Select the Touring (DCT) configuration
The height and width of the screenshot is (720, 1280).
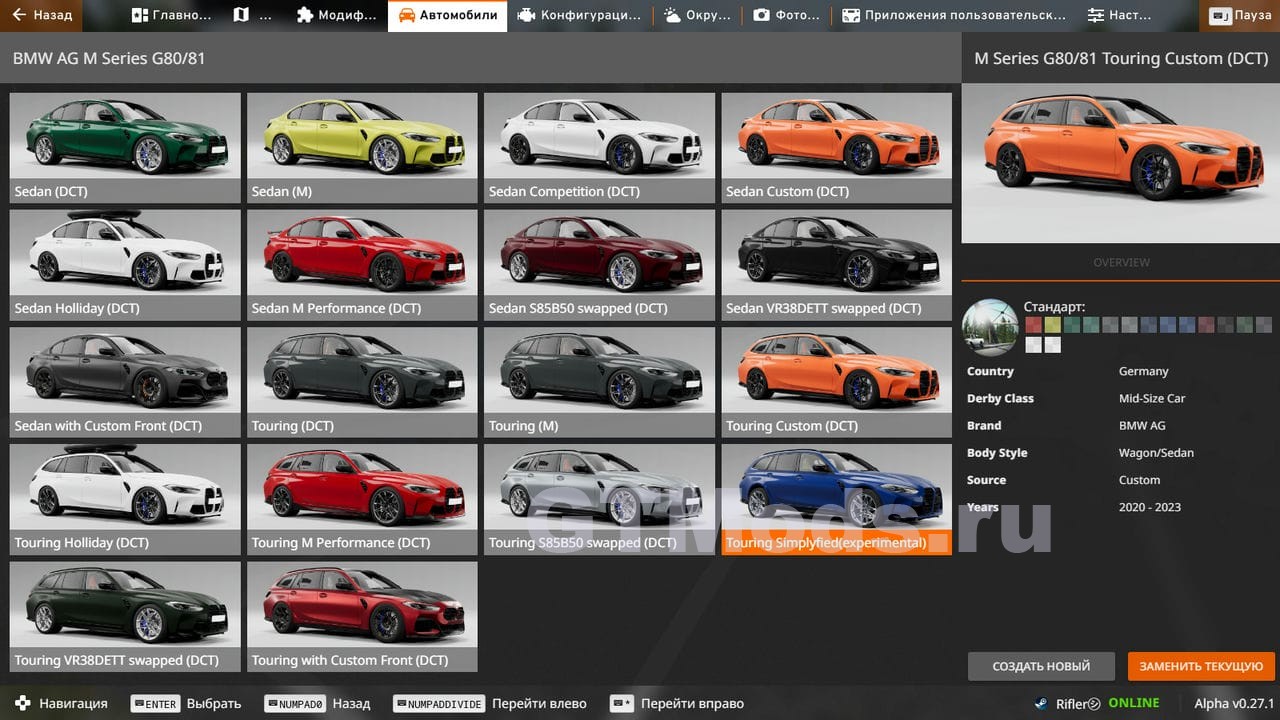coord(362,382)
